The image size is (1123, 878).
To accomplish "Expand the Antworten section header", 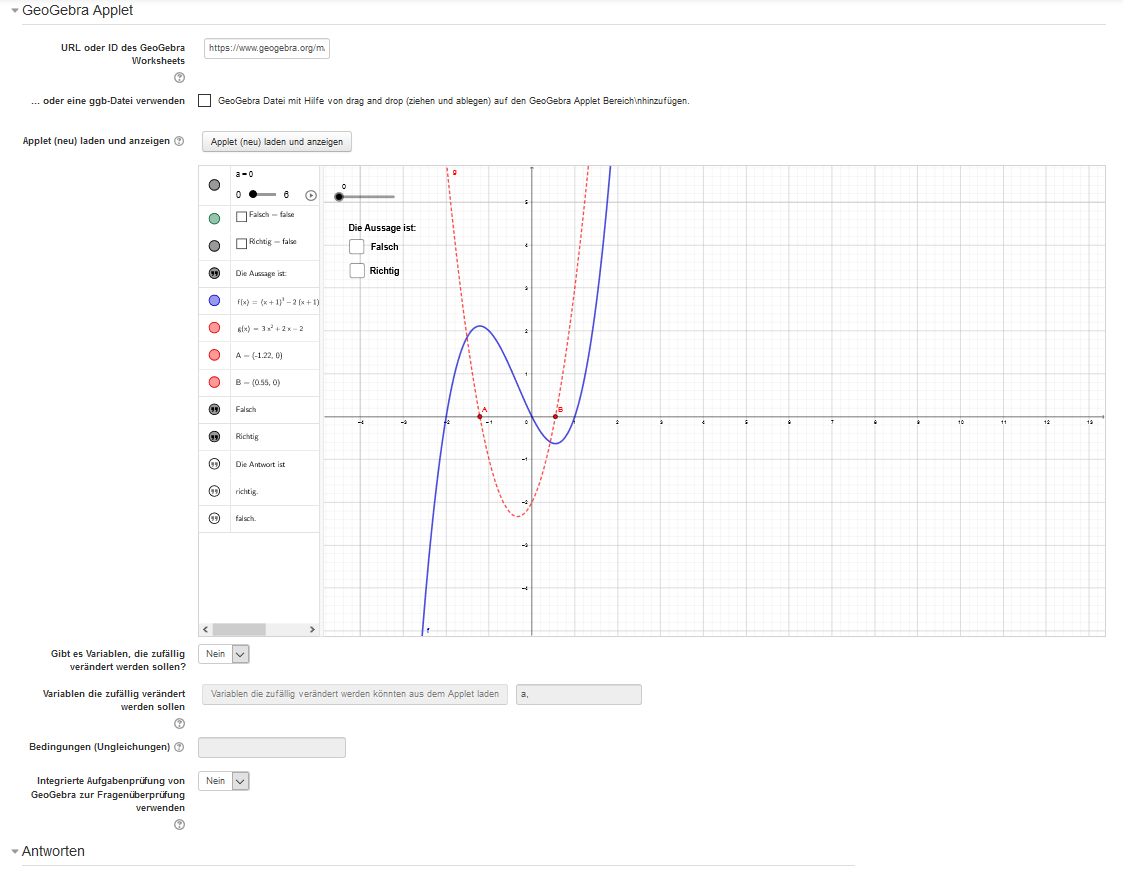I will pos(15,852).
